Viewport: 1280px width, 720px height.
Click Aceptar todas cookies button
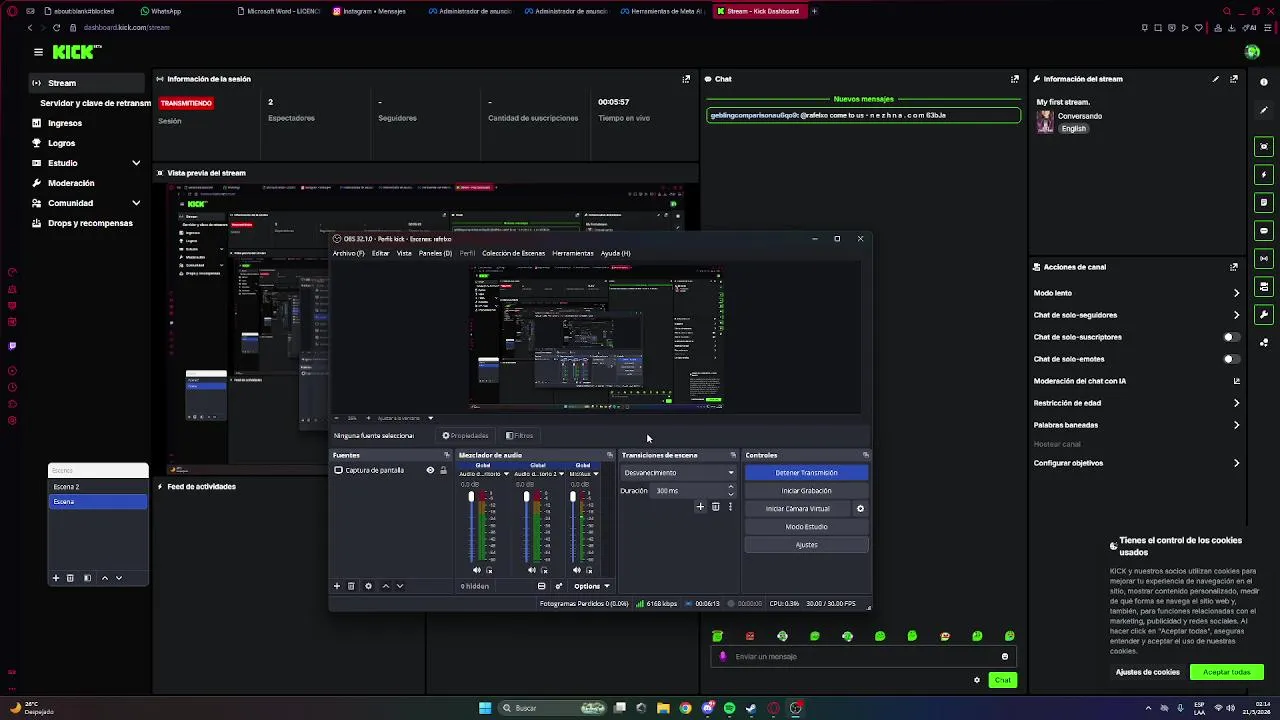pyautogui.click(x=1227, y=672)
